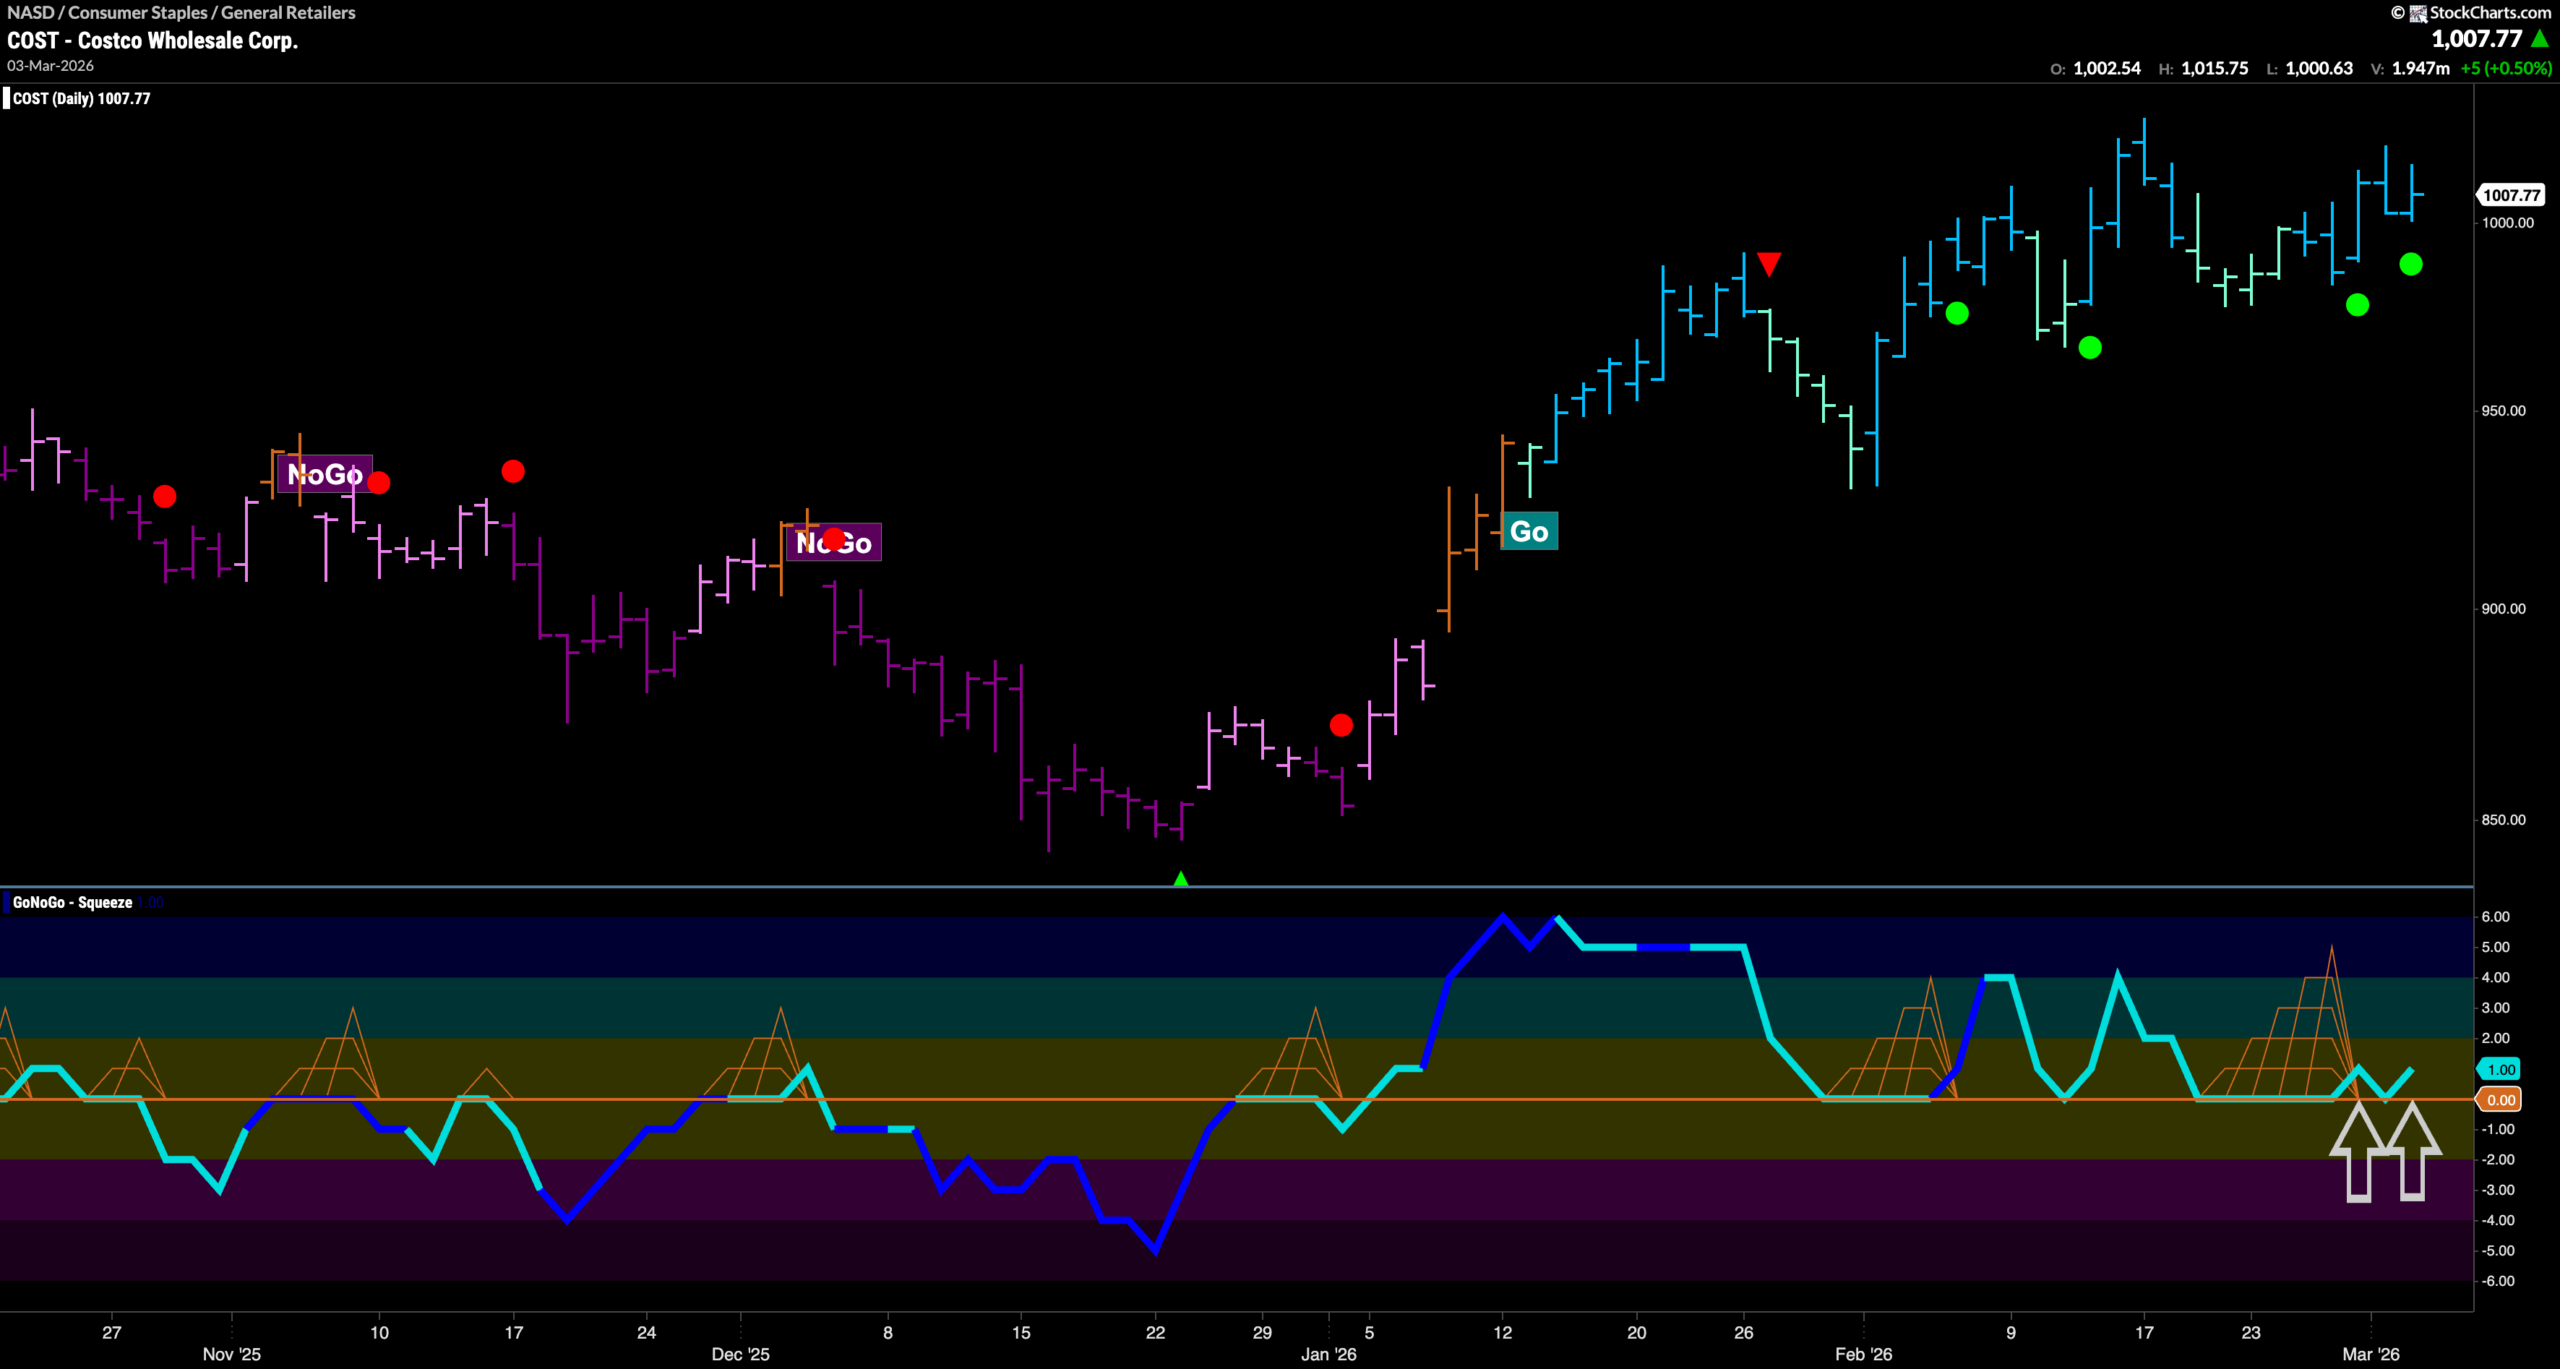Image resolution: width=2560 pixels, height=1369 pixels.
Task: Click the 950.00 price axis label
Action: (x=2503, y=410)
